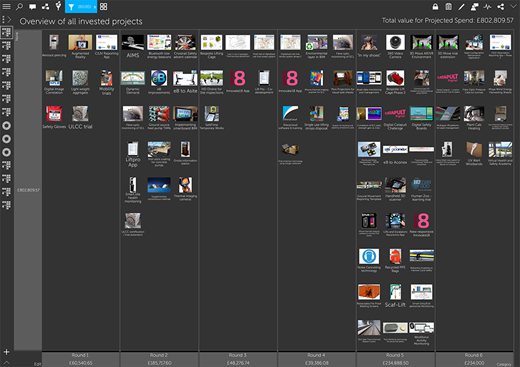Open the search magnifier tool
The image size is (520, 367).
[19, 6]
